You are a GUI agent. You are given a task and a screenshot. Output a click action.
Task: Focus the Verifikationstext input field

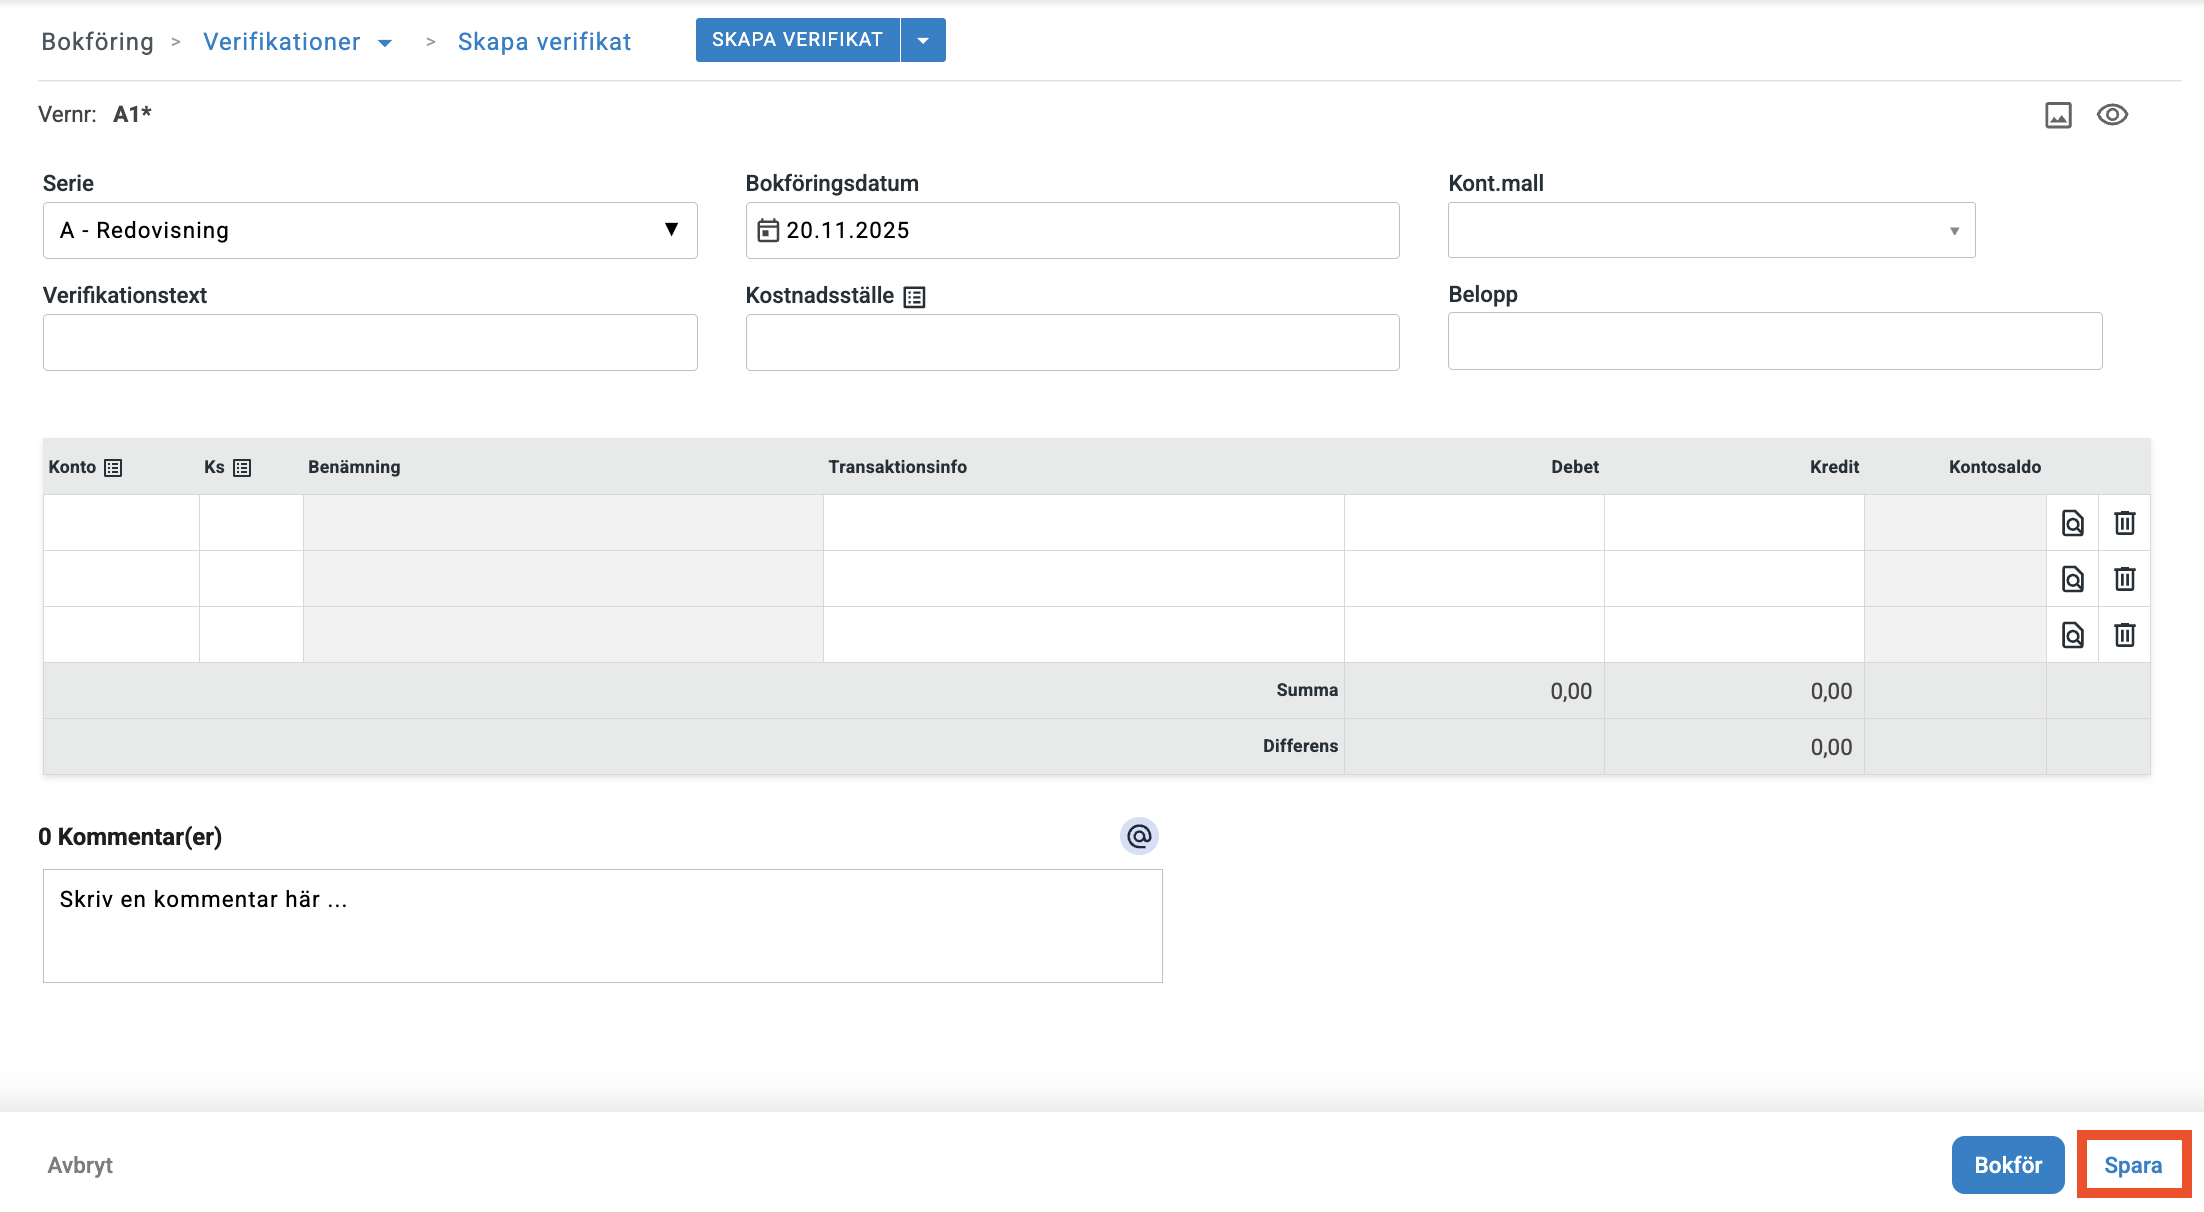(x=370, y=343)
